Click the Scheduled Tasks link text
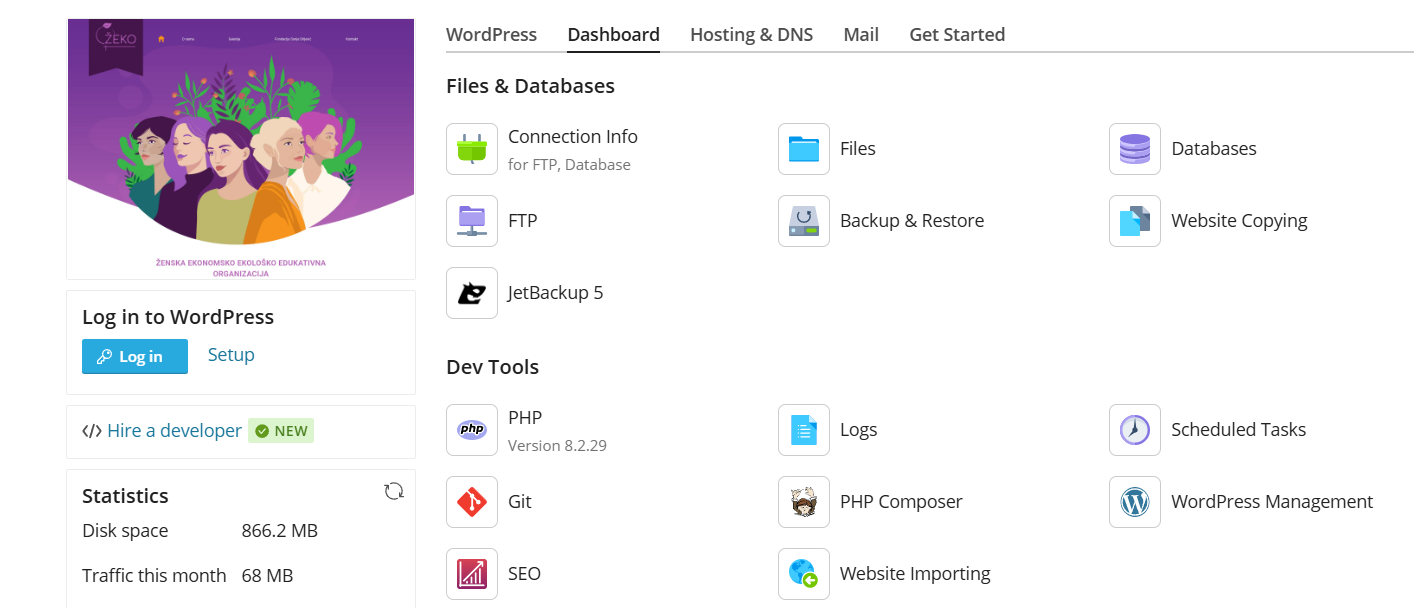 [1239, 430]
